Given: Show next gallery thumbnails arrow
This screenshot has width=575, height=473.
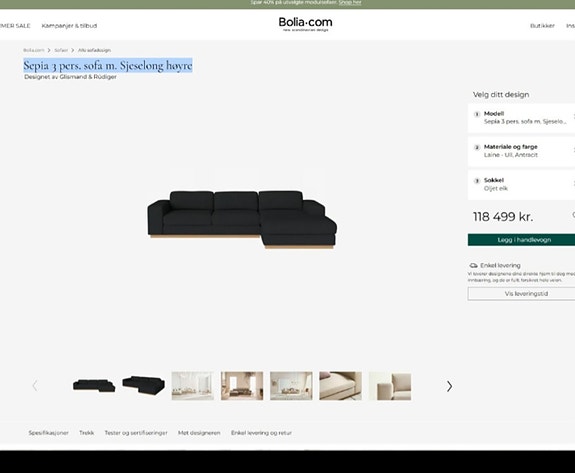Looking at the screenshot, I should (450, 386).
